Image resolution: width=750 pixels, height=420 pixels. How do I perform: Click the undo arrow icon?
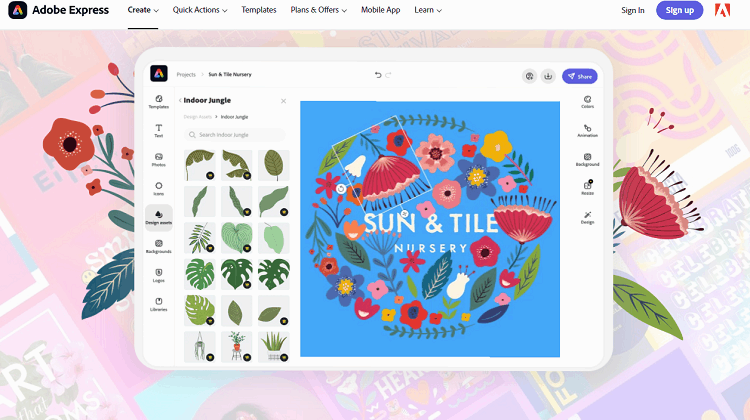click(378, 75)
